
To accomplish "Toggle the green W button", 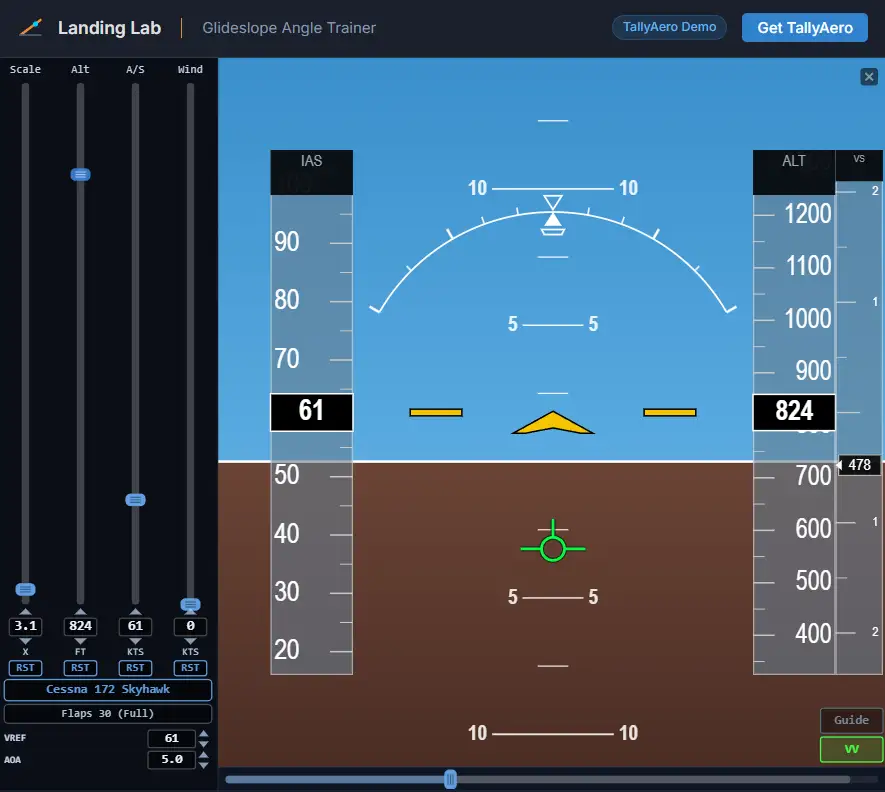I will tap(851, 749).
